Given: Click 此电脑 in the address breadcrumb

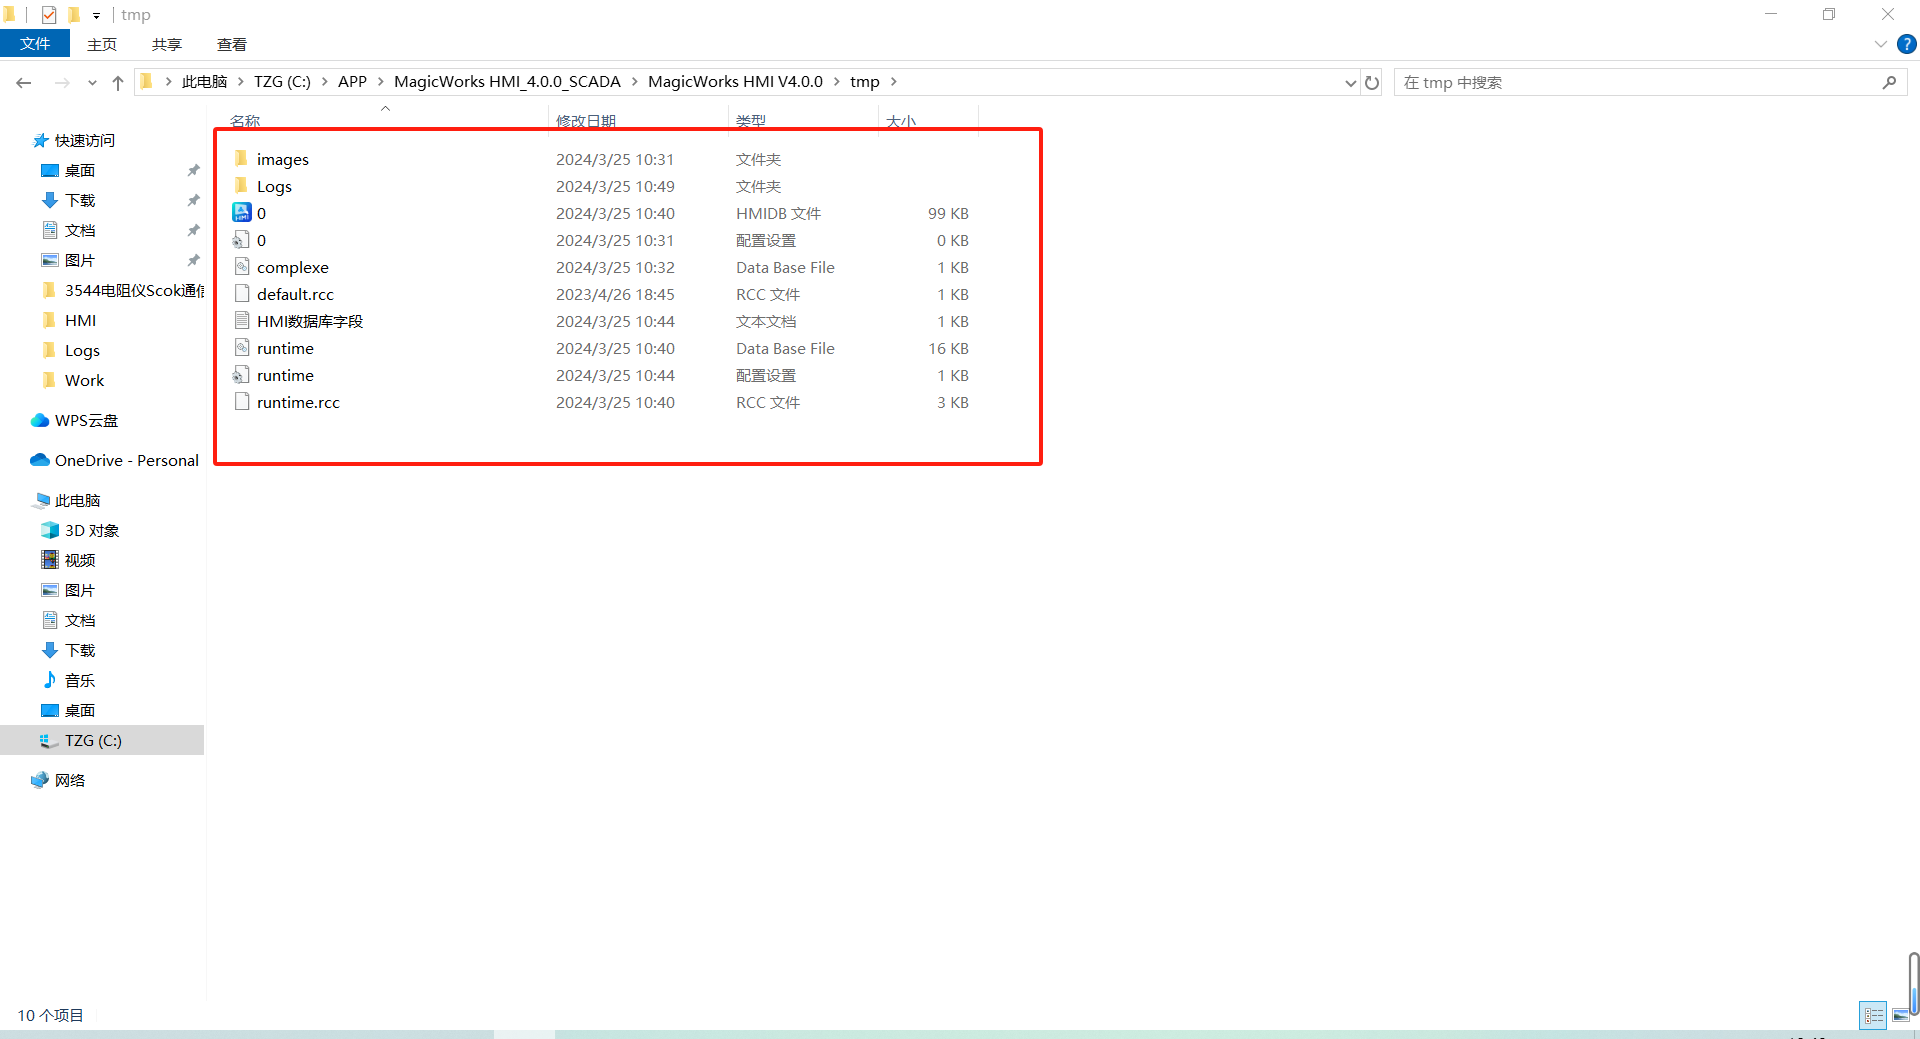Looking at the screenshot, I should (x=204, y=82).
